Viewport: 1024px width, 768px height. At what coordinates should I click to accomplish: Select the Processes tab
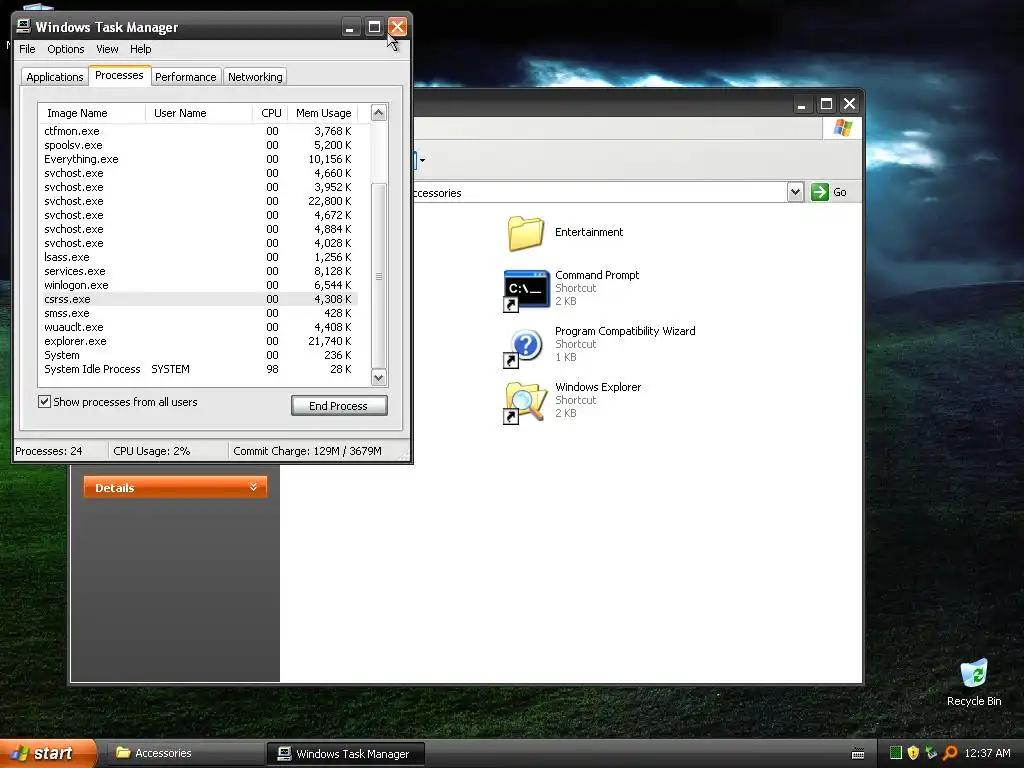point(119,75)
